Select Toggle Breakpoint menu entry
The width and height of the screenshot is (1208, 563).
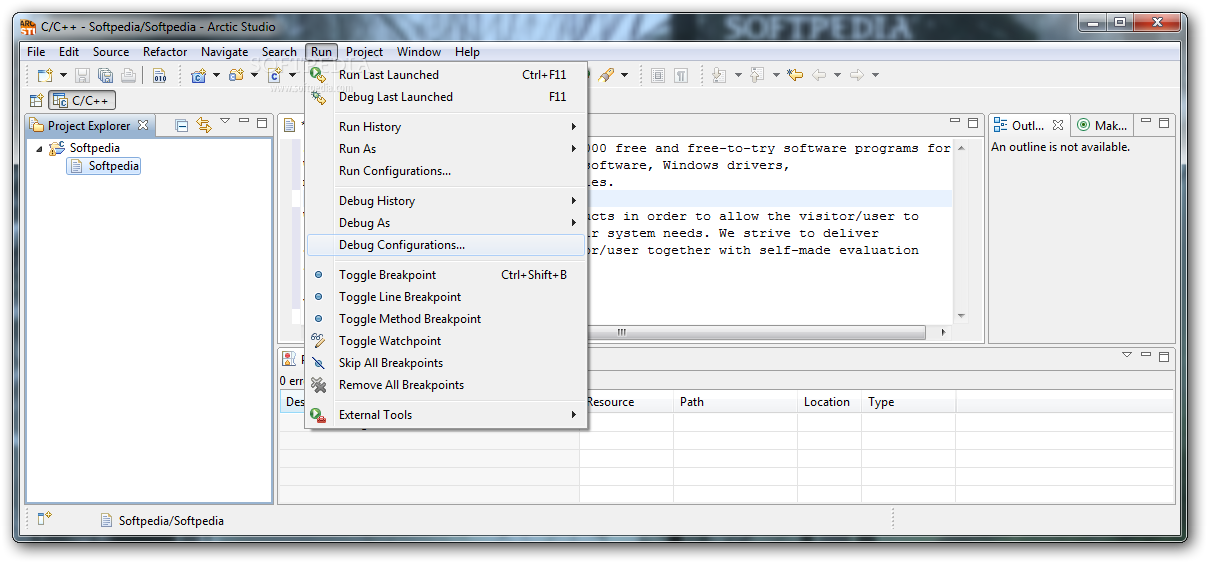point(445,275)
